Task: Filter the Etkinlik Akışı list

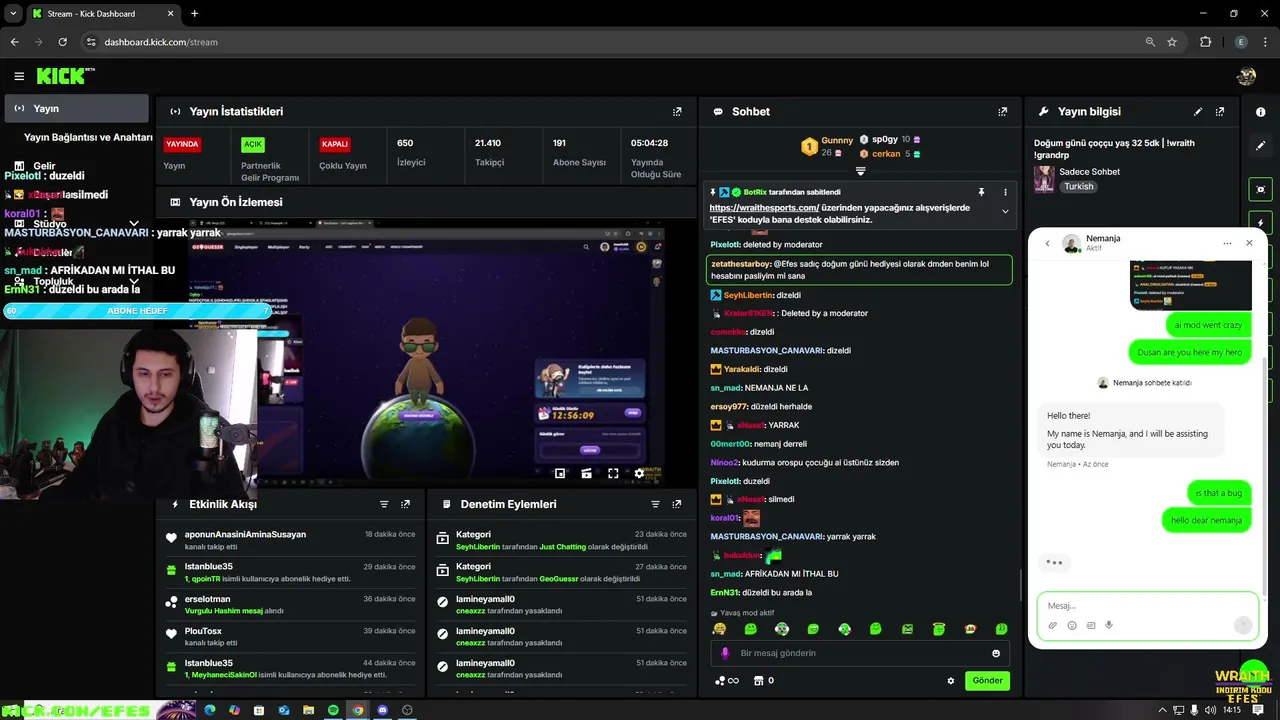Action: [384, 505]
